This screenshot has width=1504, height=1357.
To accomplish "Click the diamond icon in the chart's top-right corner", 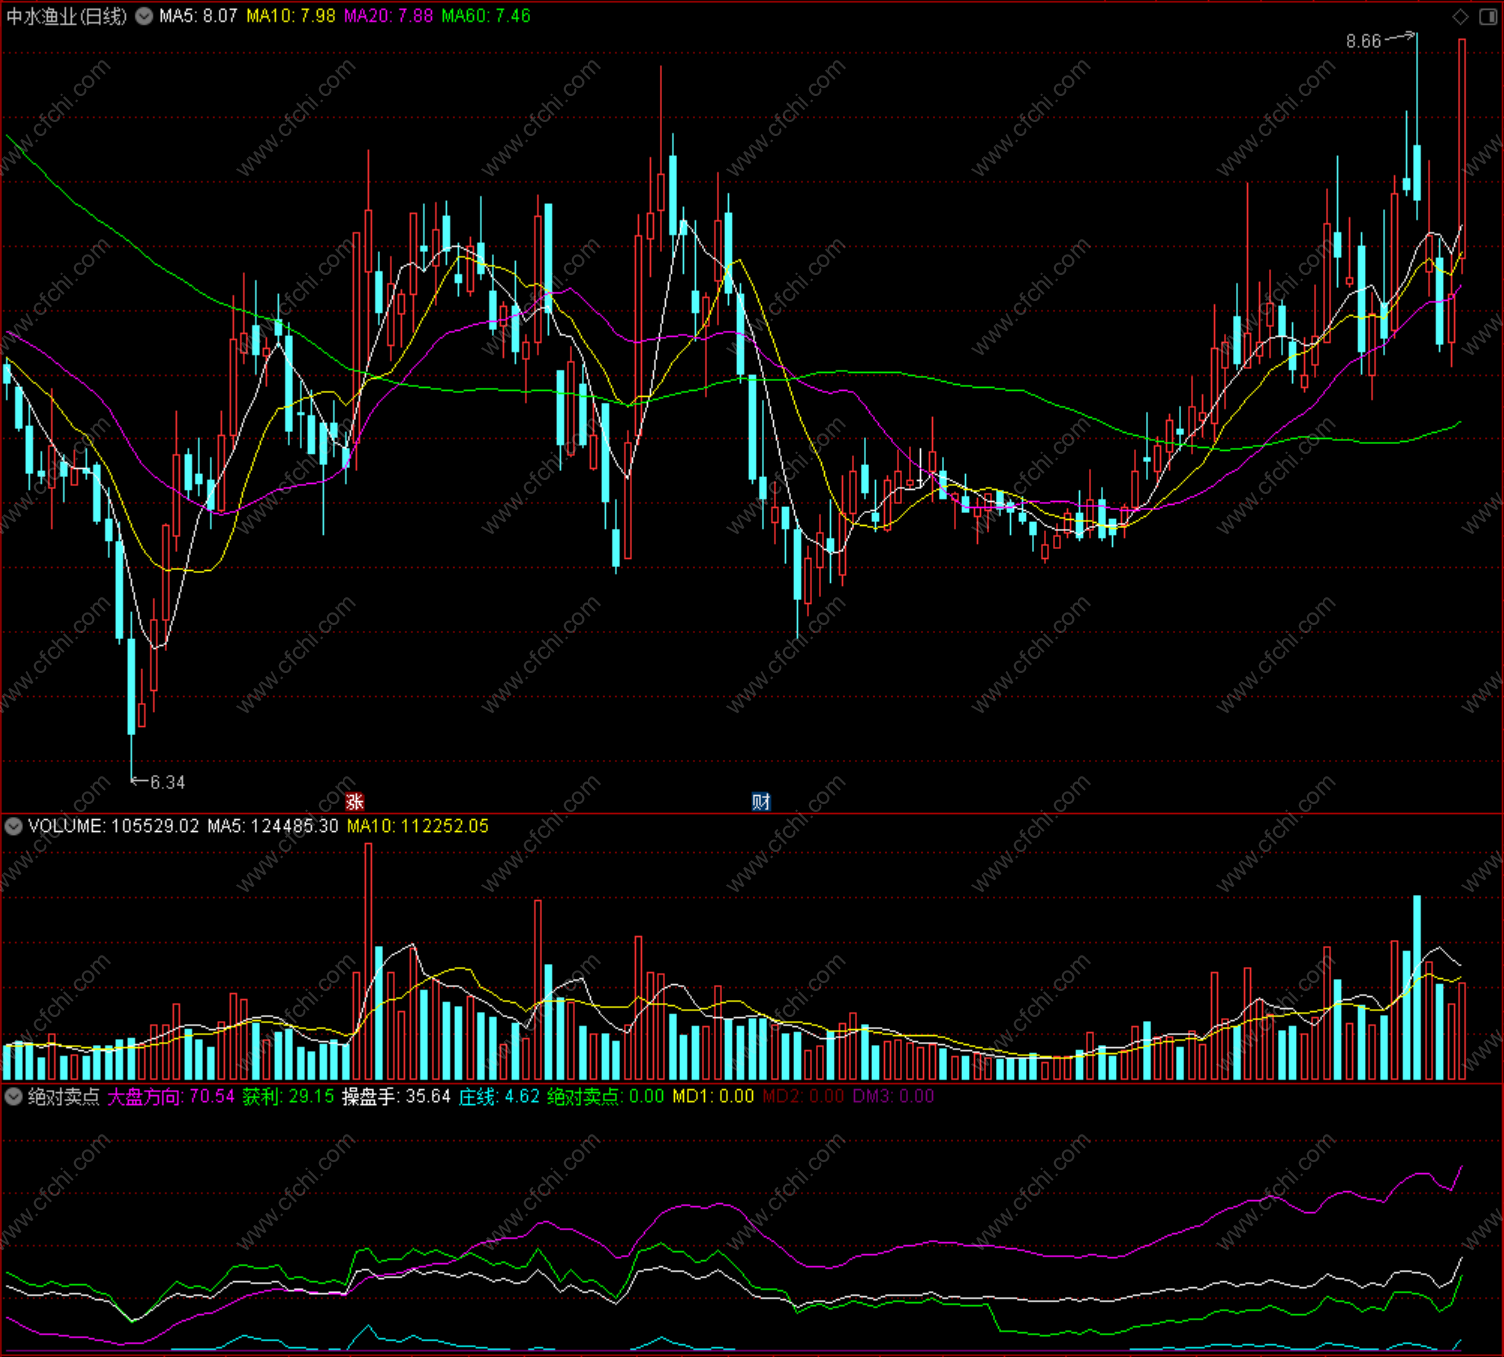I will tap(1460, 16).
